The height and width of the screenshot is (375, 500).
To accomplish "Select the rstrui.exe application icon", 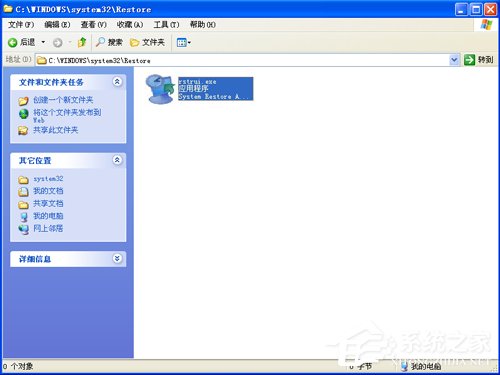I will [160, 89].
